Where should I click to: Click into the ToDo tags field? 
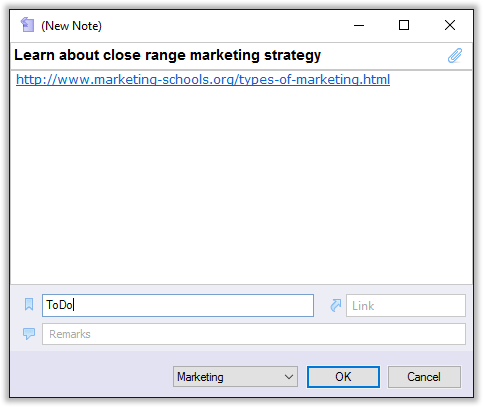point(178,305)
